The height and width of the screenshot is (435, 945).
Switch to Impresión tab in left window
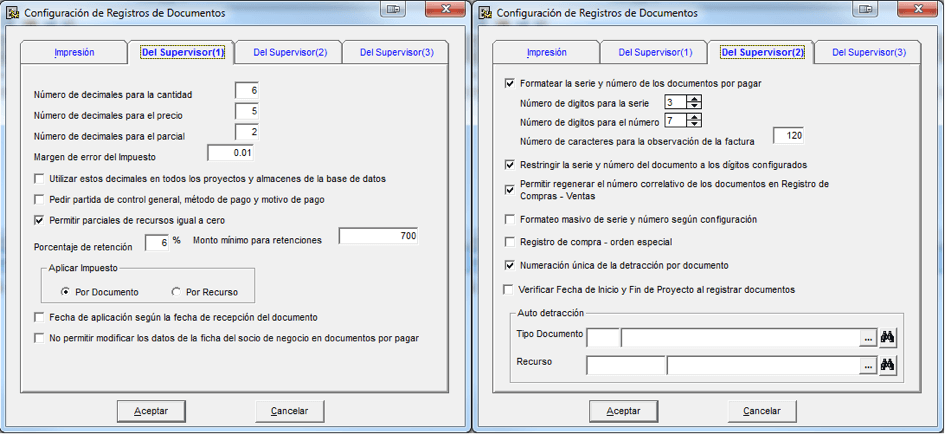click(x=74, y=52)
